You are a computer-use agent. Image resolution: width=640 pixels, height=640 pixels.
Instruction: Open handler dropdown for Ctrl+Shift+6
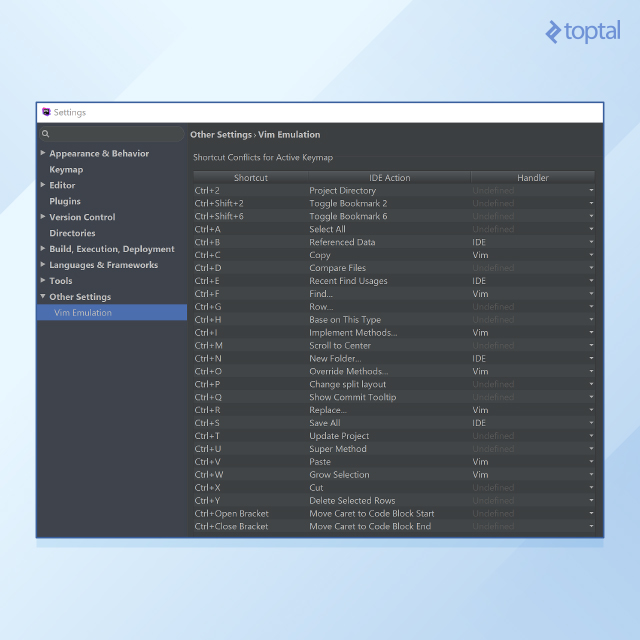[x=591, y=216]
